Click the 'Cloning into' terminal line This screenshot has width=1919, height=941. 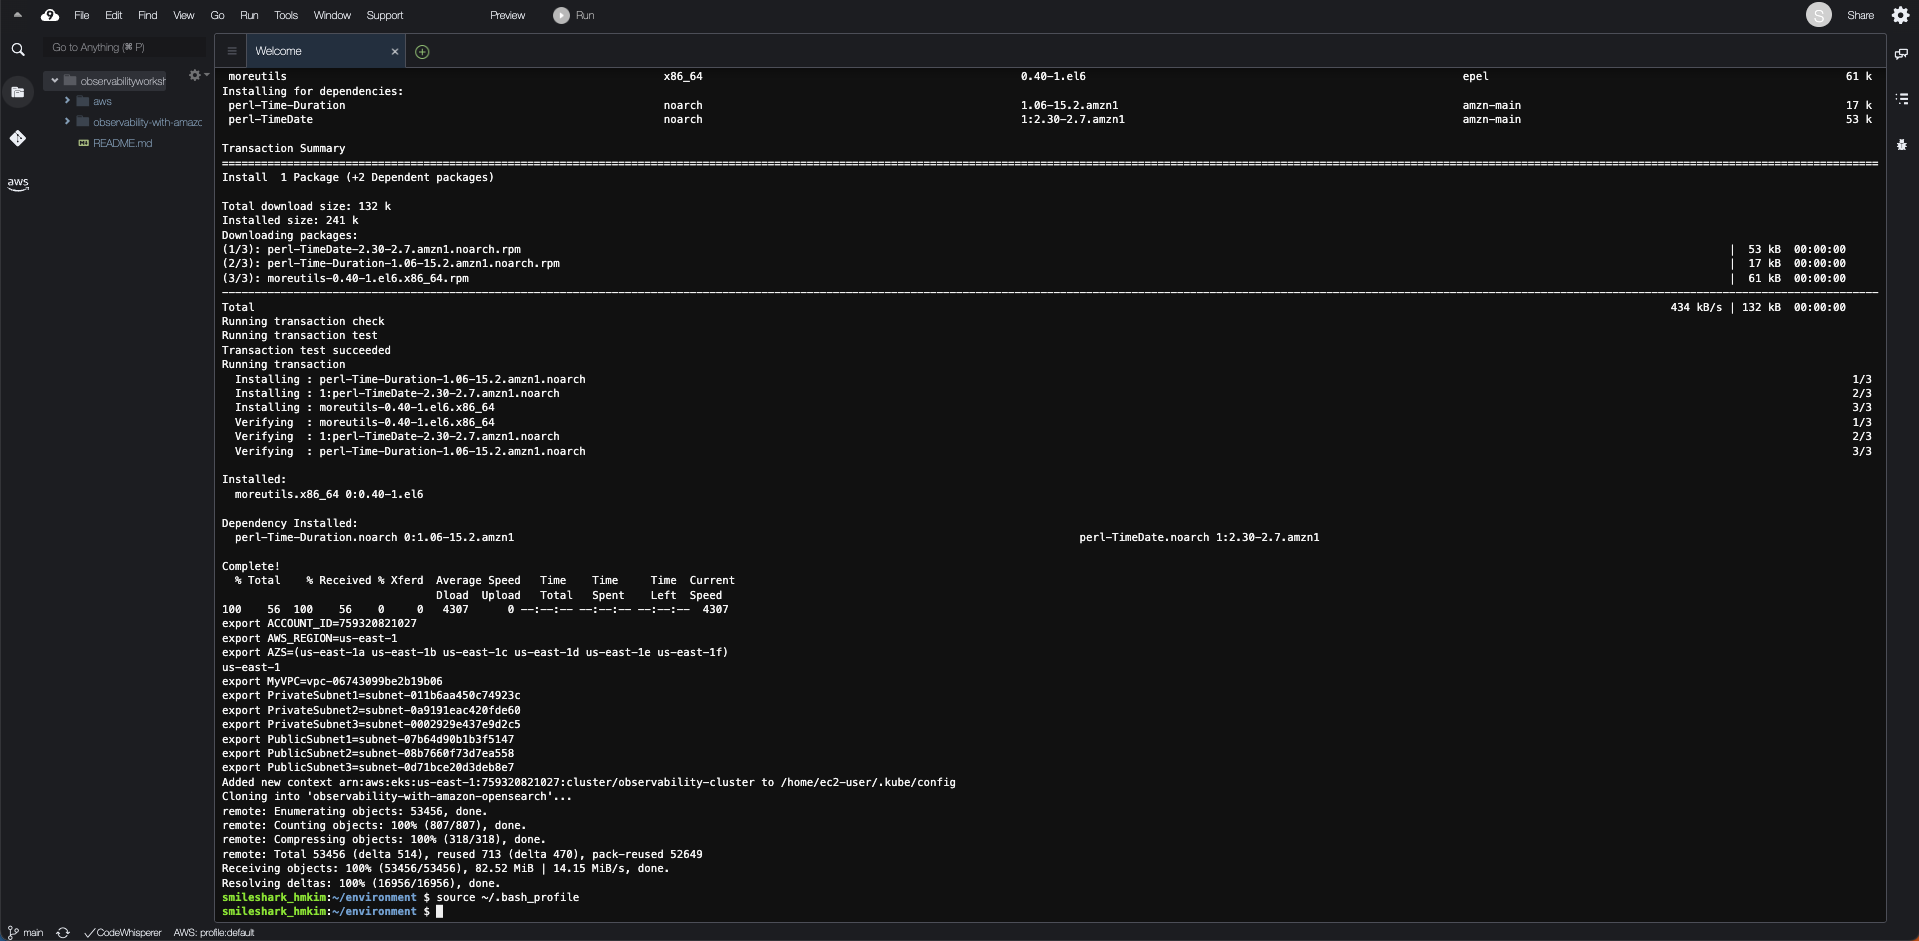[x=397, y=797]
